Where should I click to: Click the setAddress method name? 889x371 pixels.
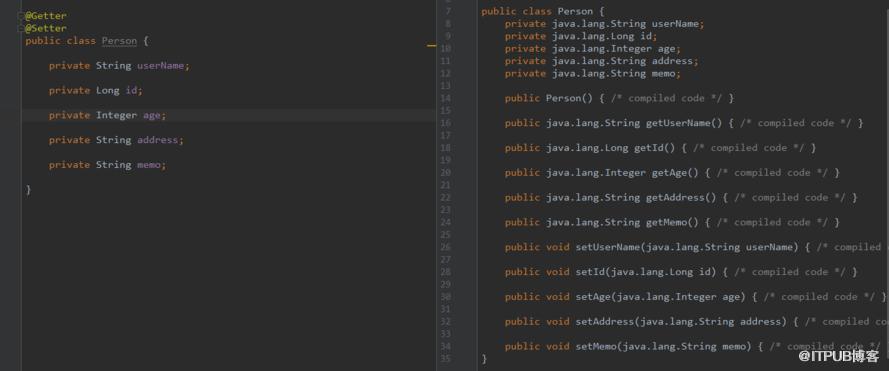tap(604, 322)
